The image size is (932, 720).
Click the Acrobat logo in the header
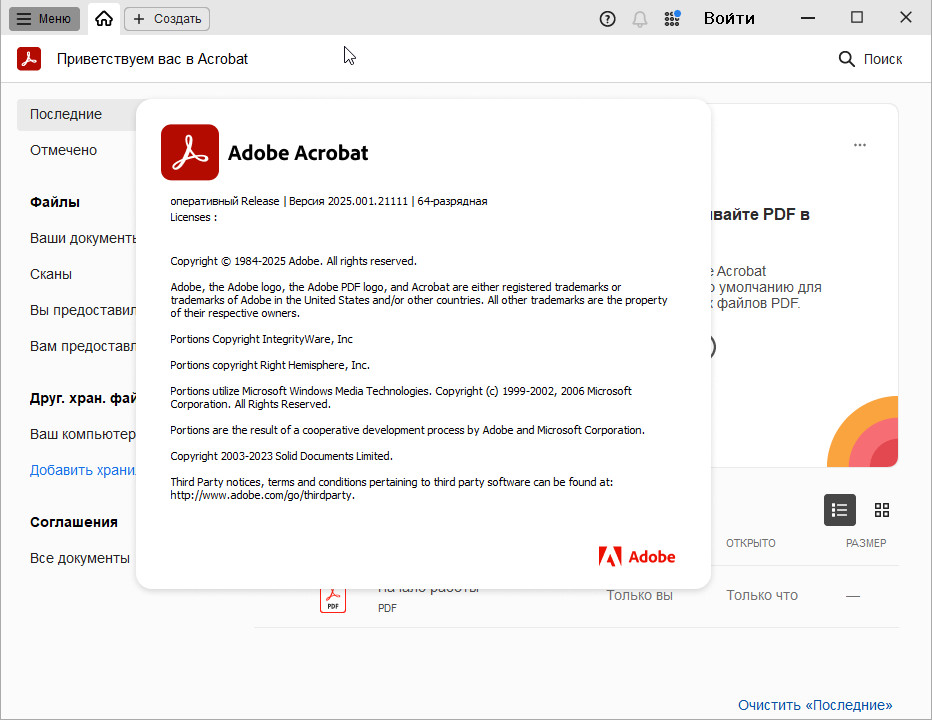coord(29,59)
